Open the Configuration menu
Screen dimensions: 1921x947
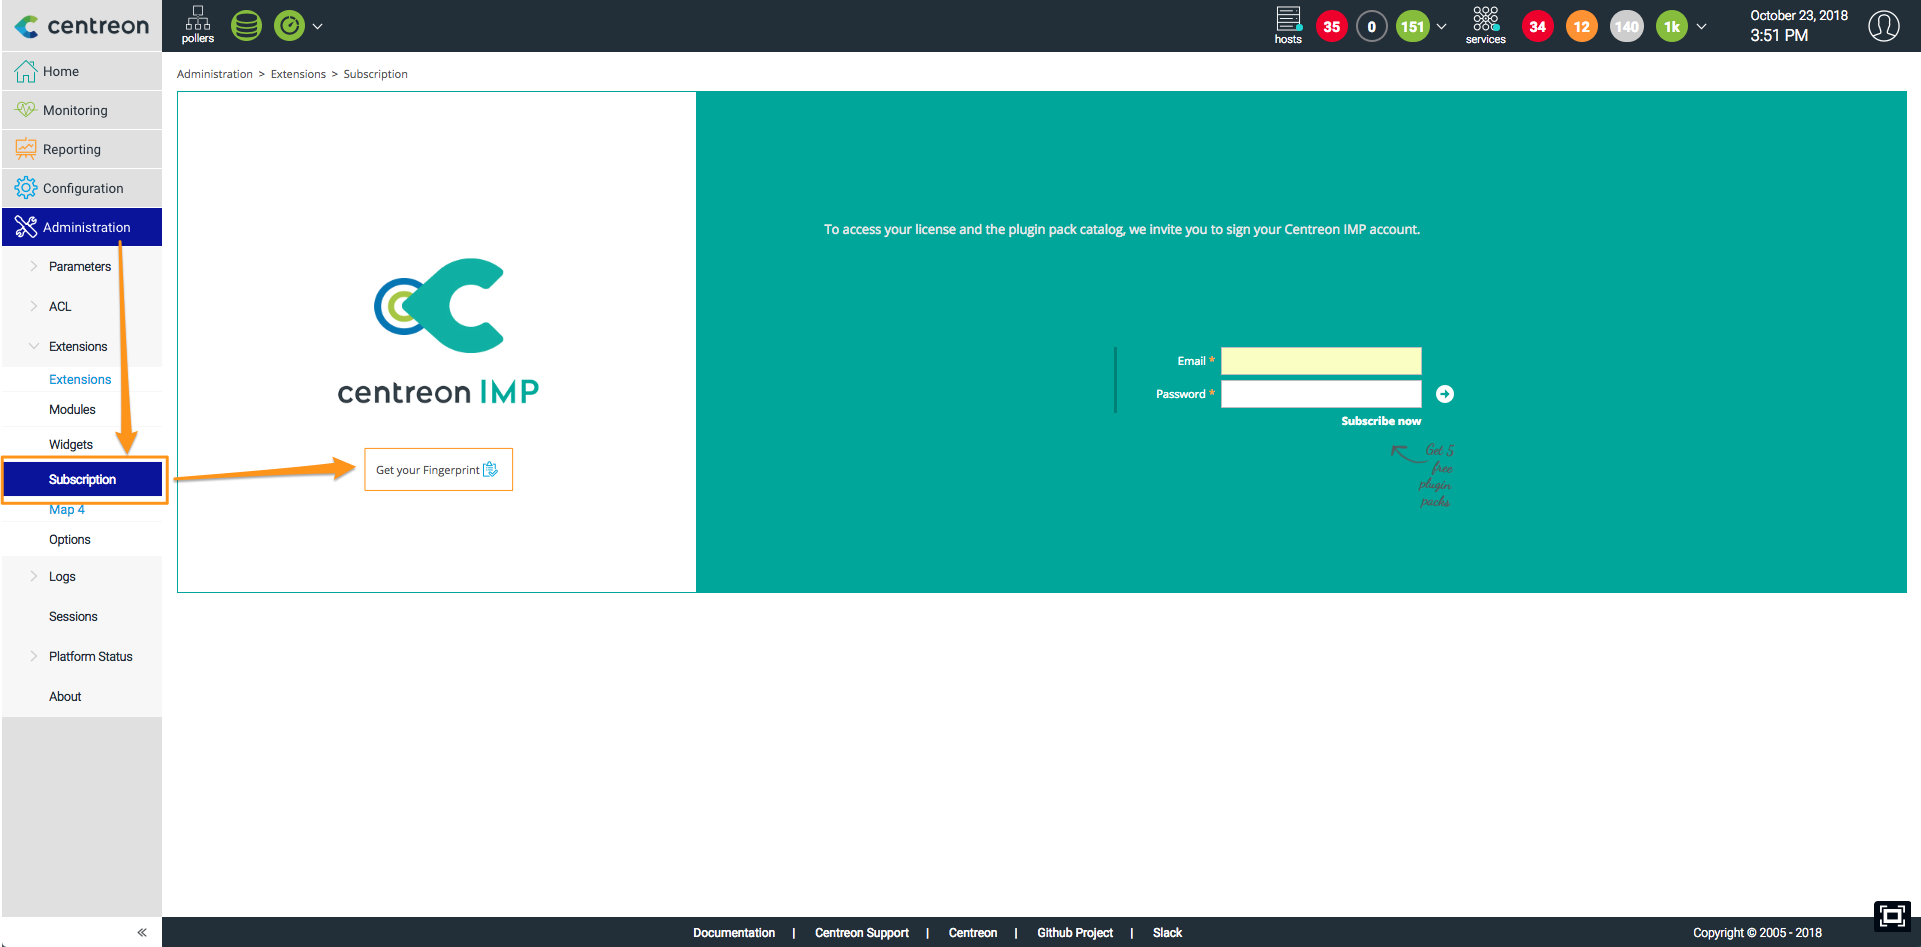coord(82,188)
